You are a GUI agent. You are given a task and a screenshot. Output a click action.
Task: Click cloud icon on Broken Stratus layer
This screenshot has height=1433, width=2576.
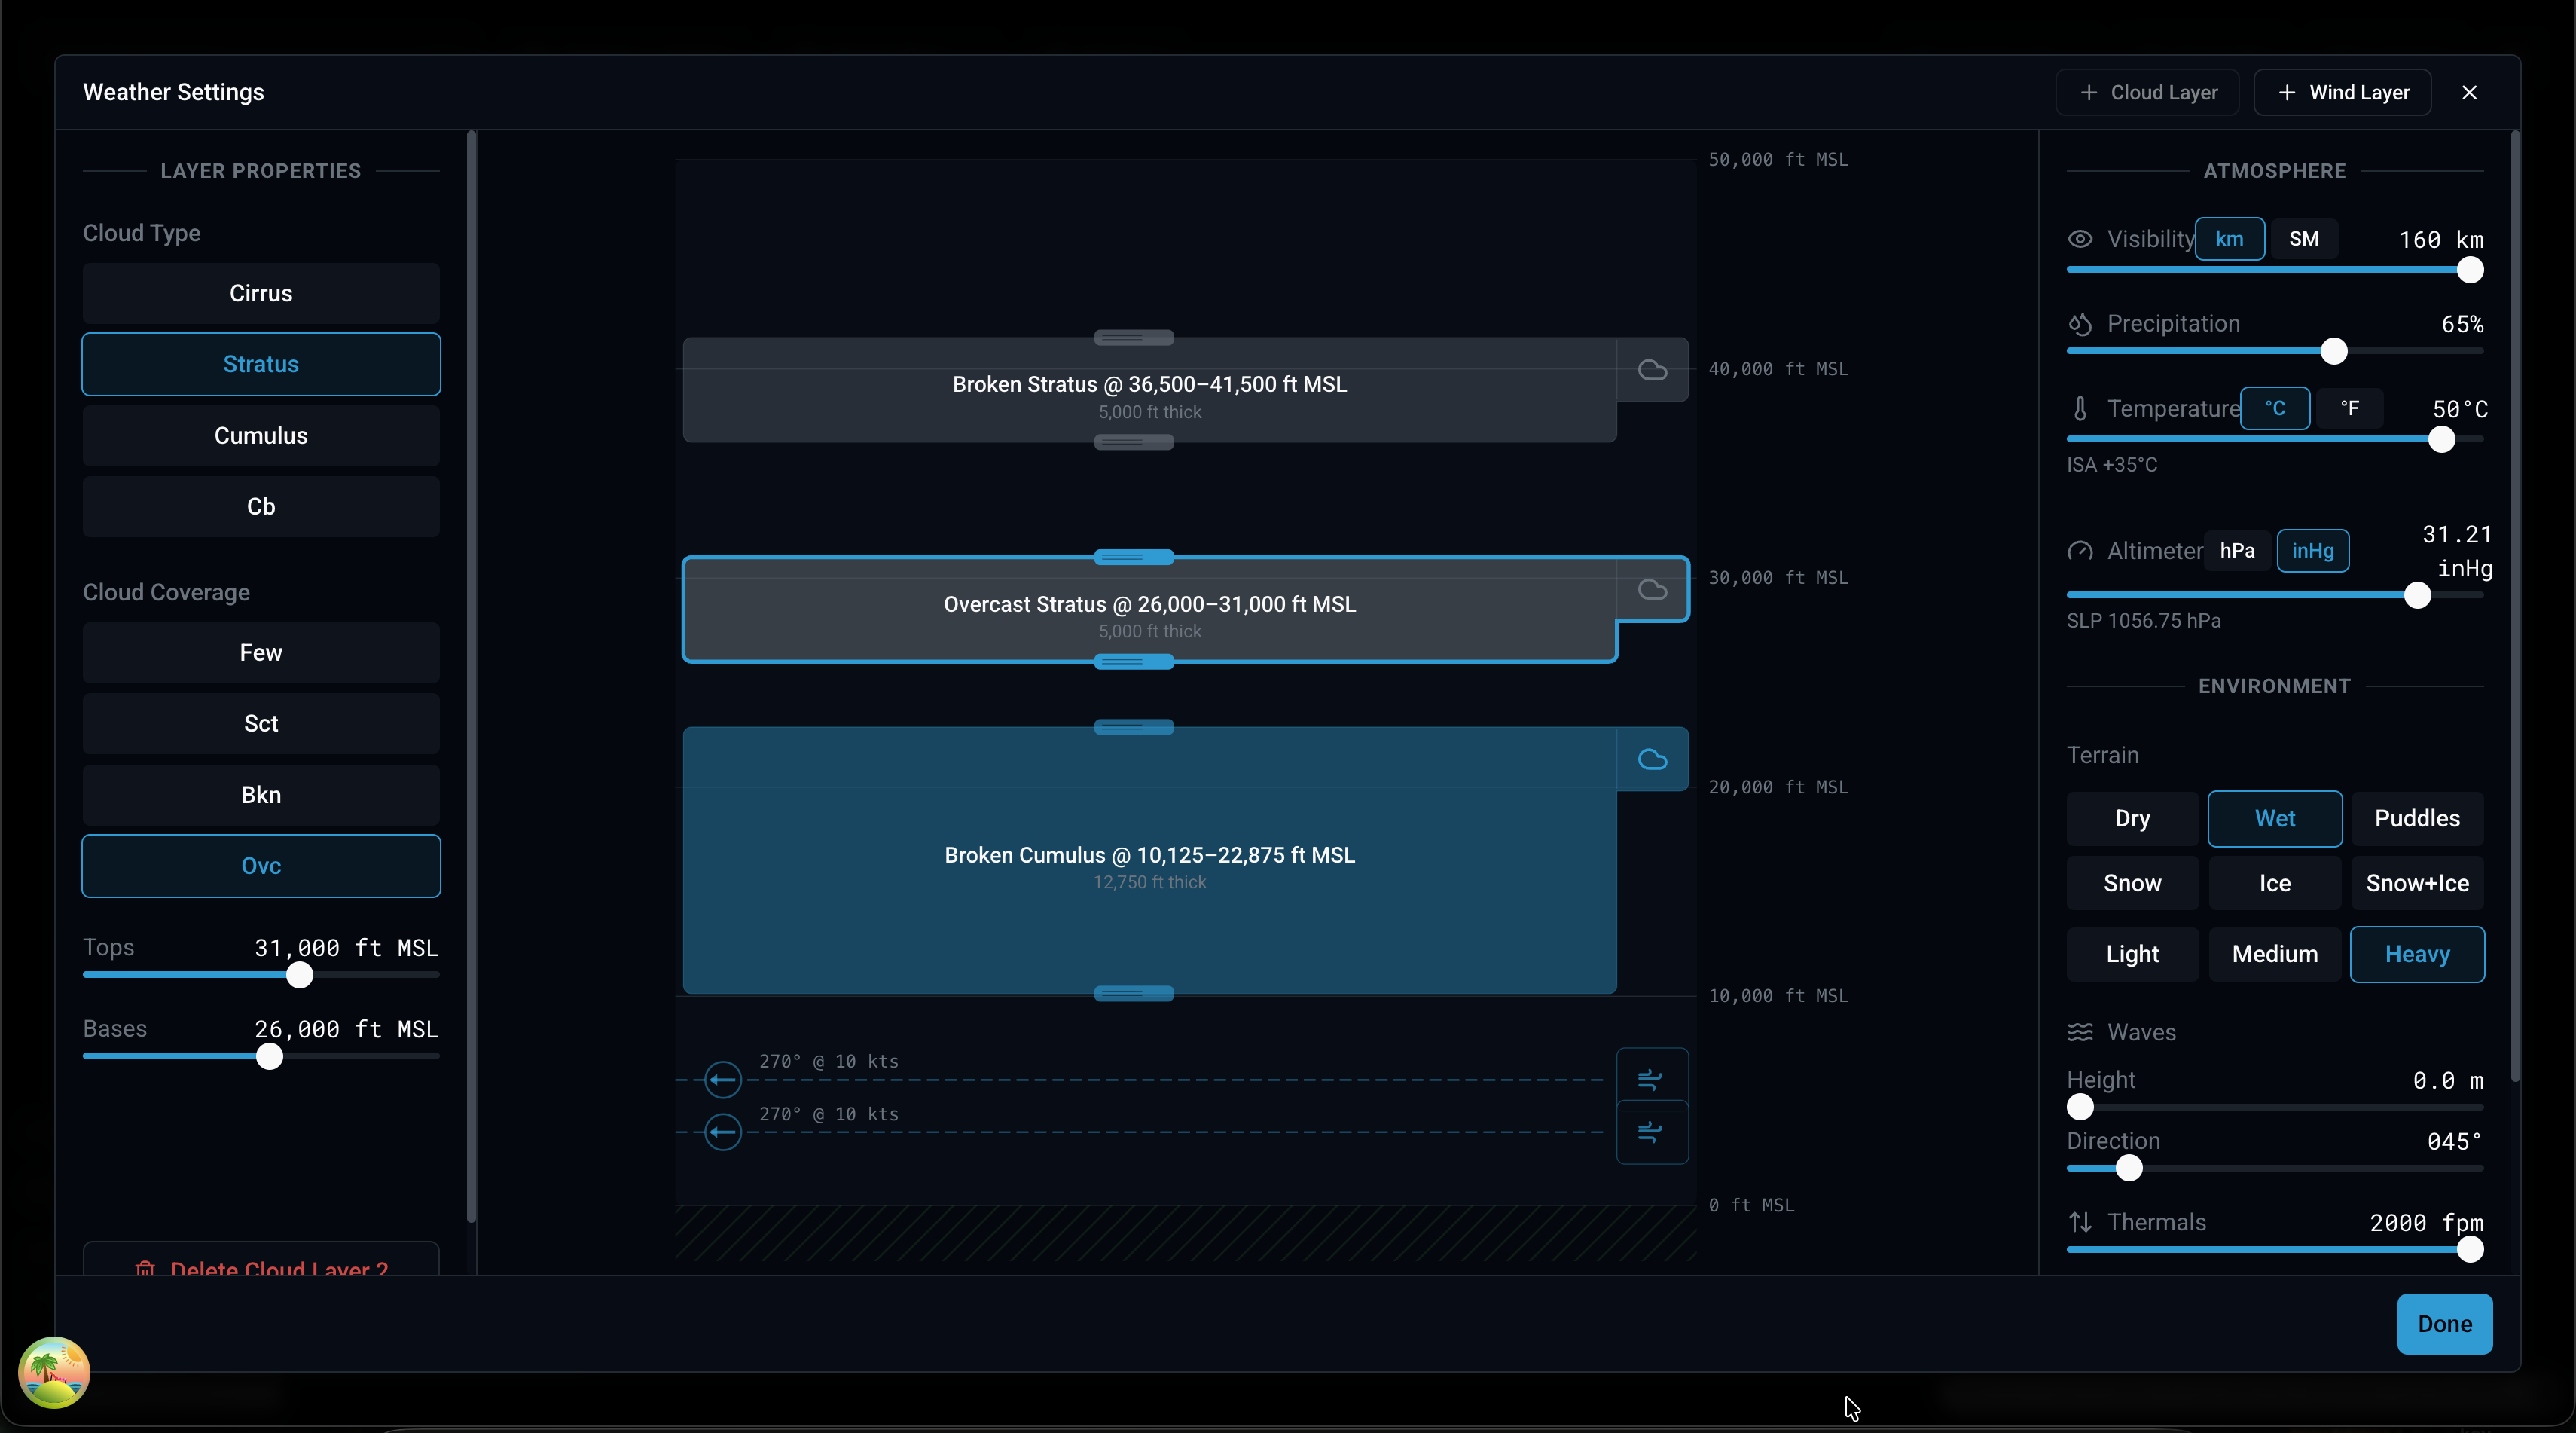coord(1652,370)
